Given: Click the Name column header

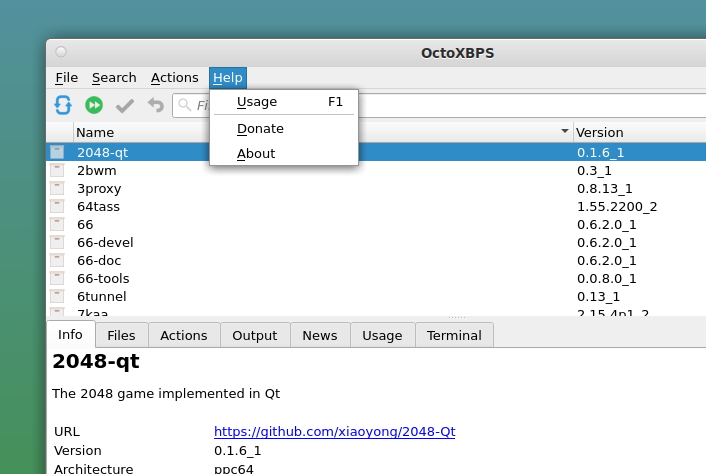Looking at the screenshot, I should pyautogui.click(x=323, y=132).
